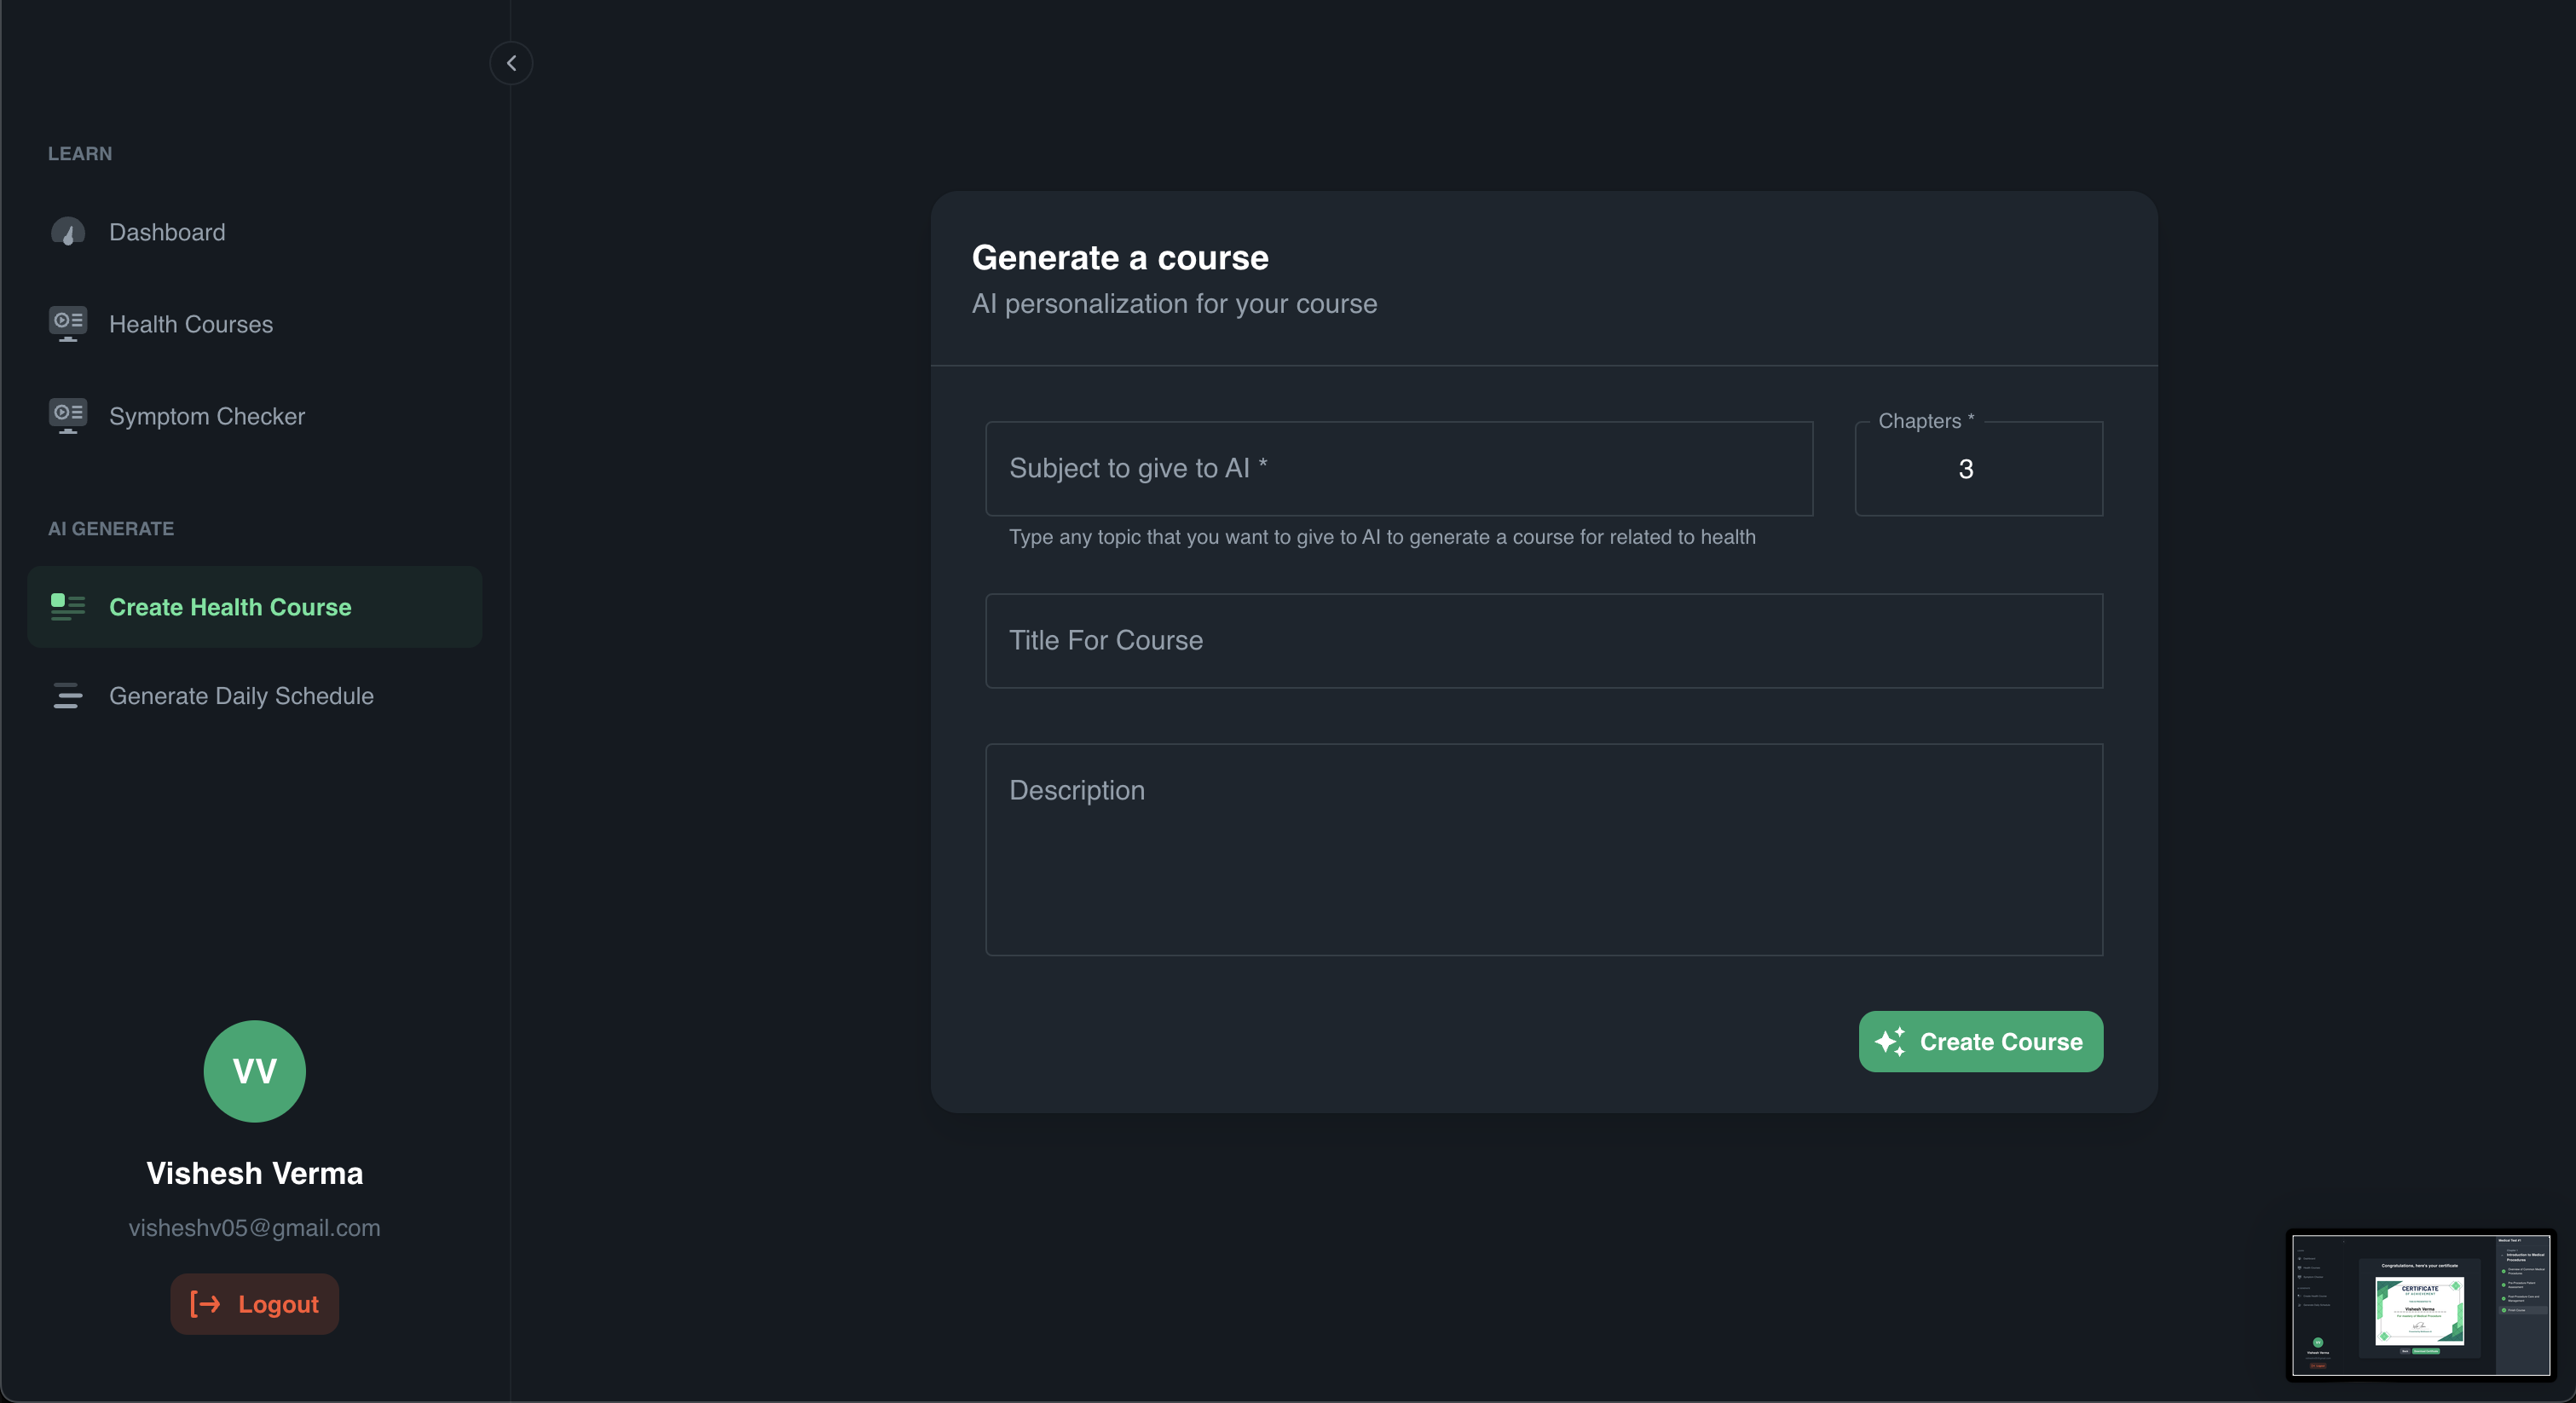Click into the Title For Course field
2576x1403 pixels.
(1543, 641)
